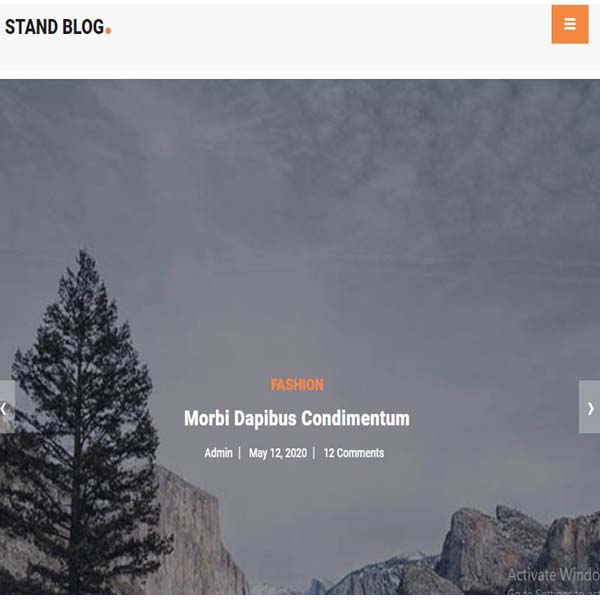
Task: Open the Morbi Dapibus Condimentum post
Action: click(297, 418)
